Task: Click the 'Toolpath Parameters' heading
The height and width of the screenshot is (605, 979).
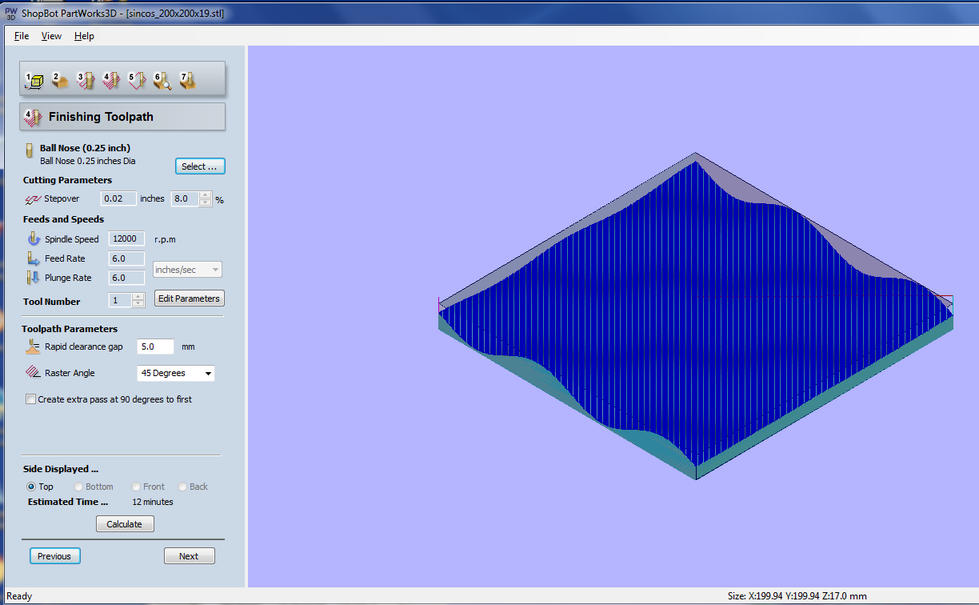Action: tap(70, 328)
